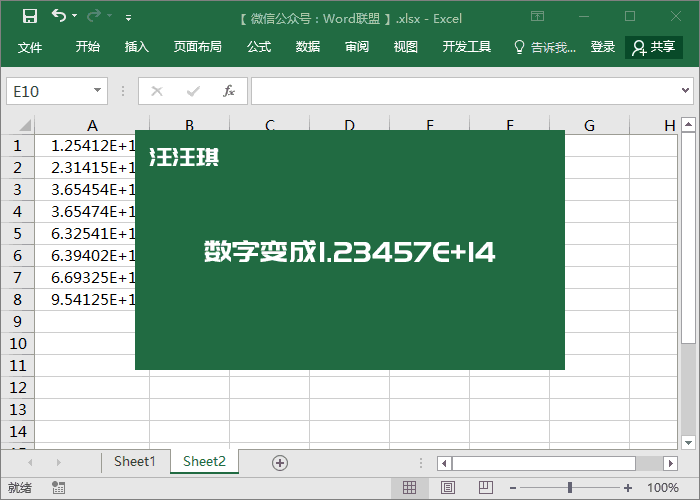The height and width of the screenshot is (500, 700).
Task: Click the previous sheet navigation arrow
Action: point(30,462)
